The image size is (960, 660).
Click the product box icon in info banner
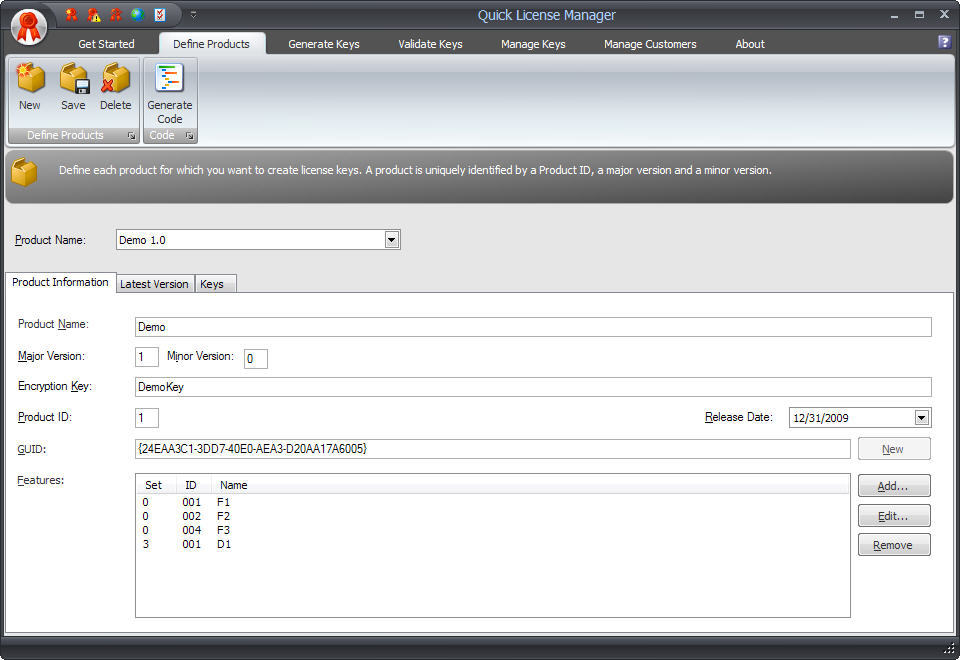point(24,172)
